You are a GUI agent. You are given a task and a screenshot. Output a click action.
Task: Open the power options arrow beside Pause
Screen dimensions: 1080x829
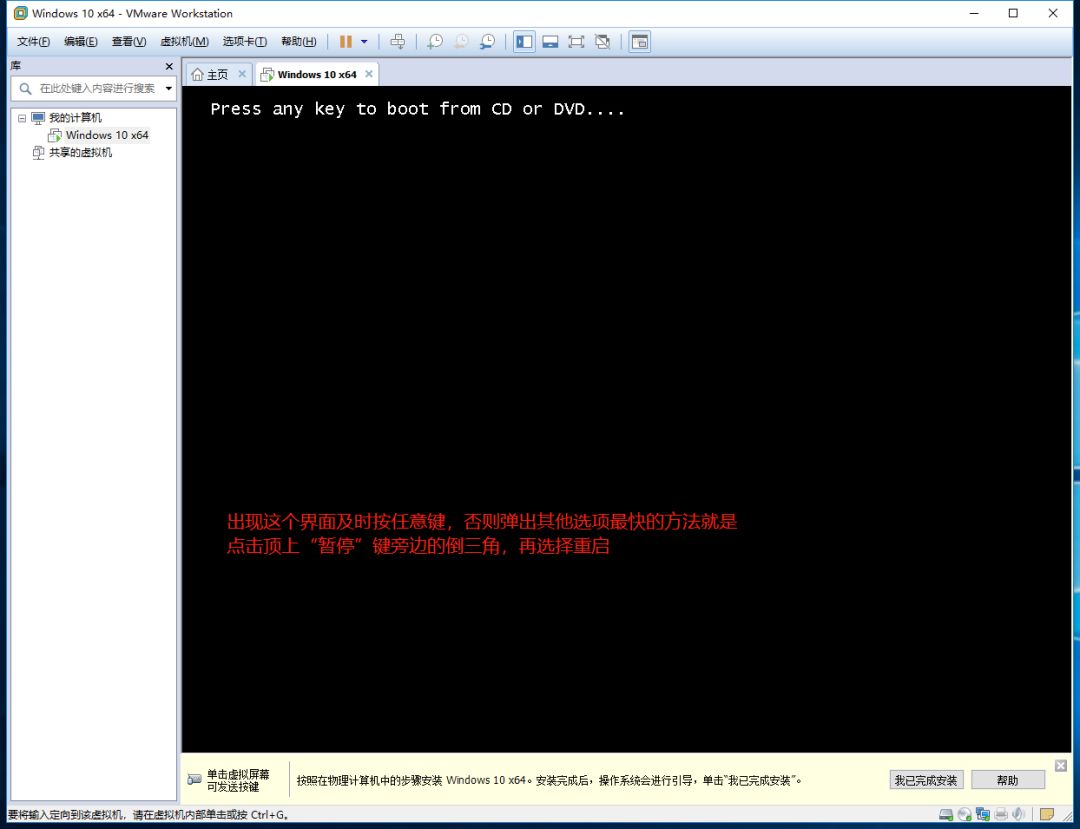pyautogui.click(x=364, y=42)
